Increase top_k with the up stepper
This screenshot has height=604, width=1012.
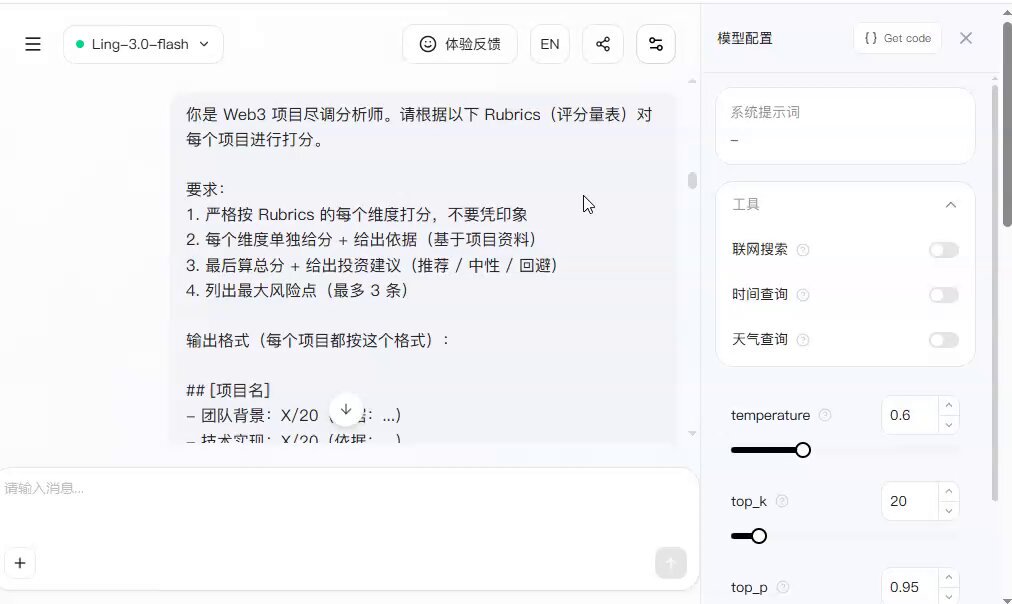[x=949, y=491]
